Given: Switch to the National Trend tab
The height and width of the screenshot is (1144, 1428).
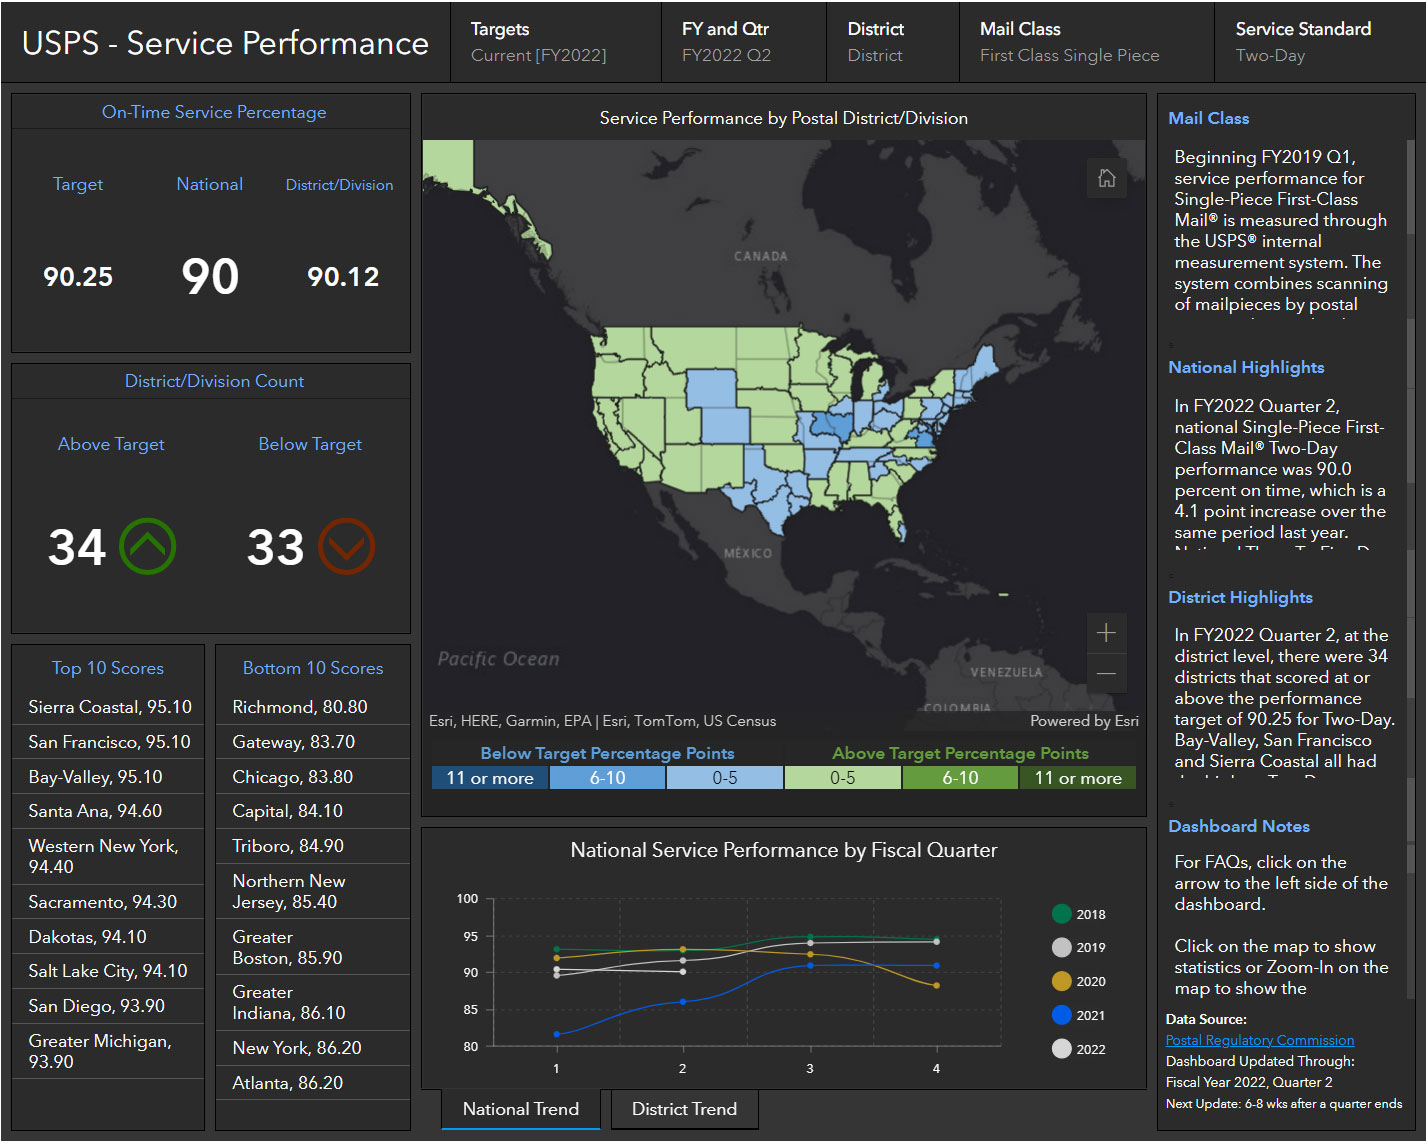Looking at the screenshot, I should (x=521, y=1109).
